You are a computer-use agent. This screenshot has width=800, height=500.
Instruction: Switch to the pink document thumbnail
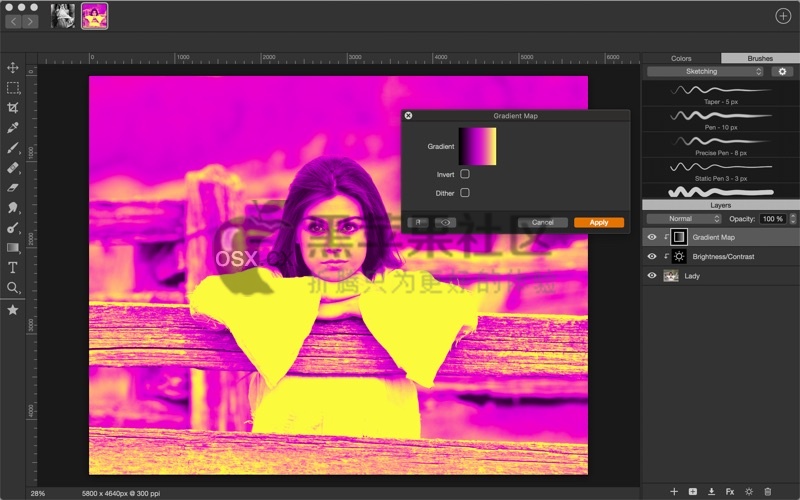tap(94, 16)
